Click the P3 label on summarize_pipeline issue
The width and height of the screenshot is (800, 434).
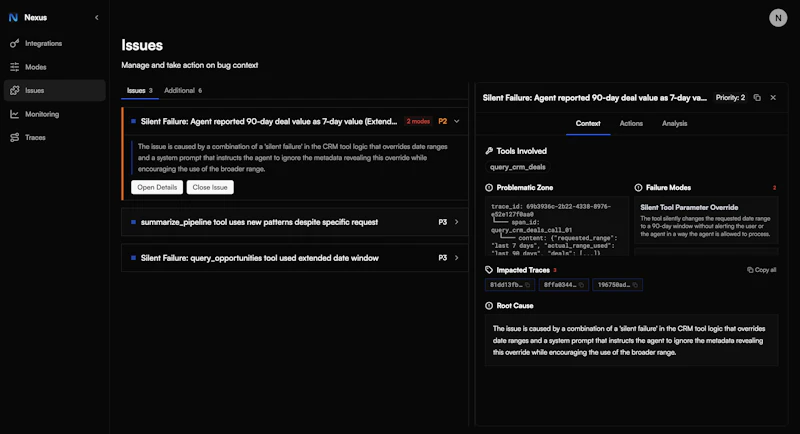[x=442, y=222]
